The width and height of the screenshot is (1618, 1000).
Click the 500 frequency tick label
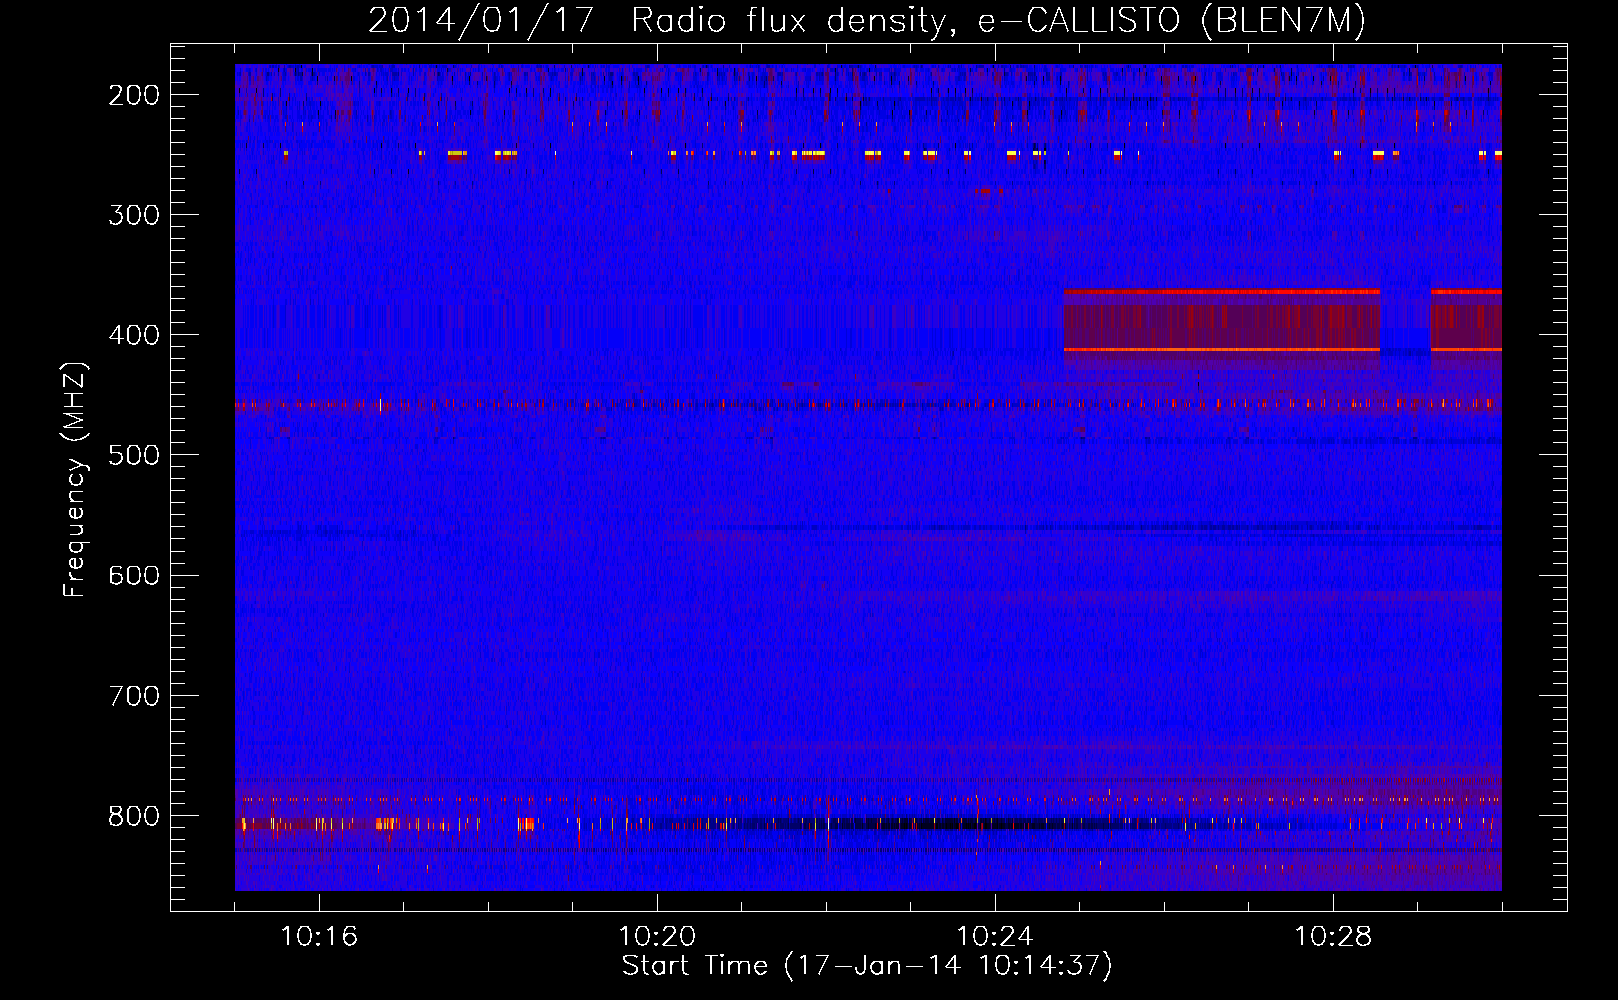click(134, 455)
